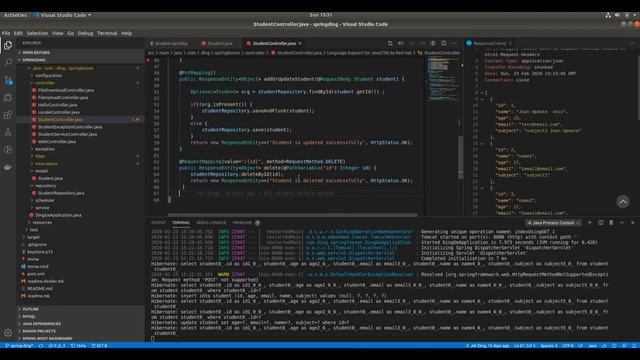This screenshot has width=640, height=360.
Task: Open the Source Control view
Action: point(8,80)
